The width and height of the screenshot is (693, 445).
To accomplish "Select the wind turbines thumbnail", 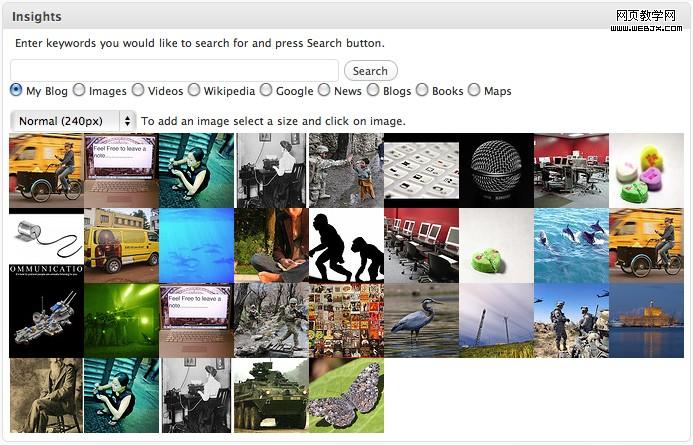I will pyautogui.click(x=496, y=320).
